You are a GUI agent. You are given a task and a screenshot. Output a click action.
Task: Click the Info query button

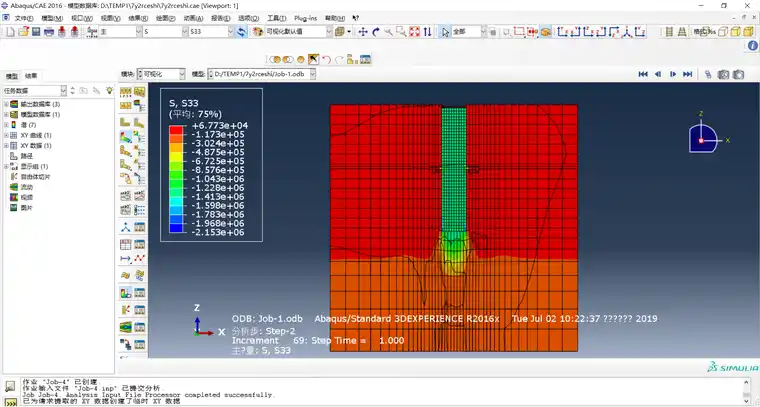pos(753,46)
